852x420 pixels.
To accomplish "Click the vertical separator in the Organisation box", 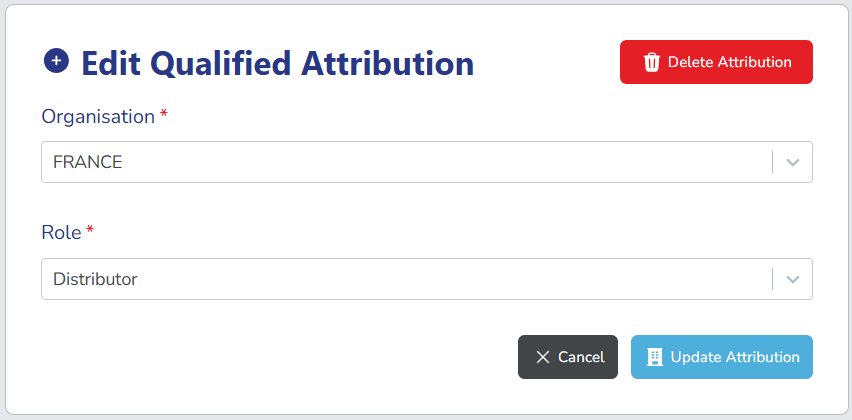I will 773,162.
